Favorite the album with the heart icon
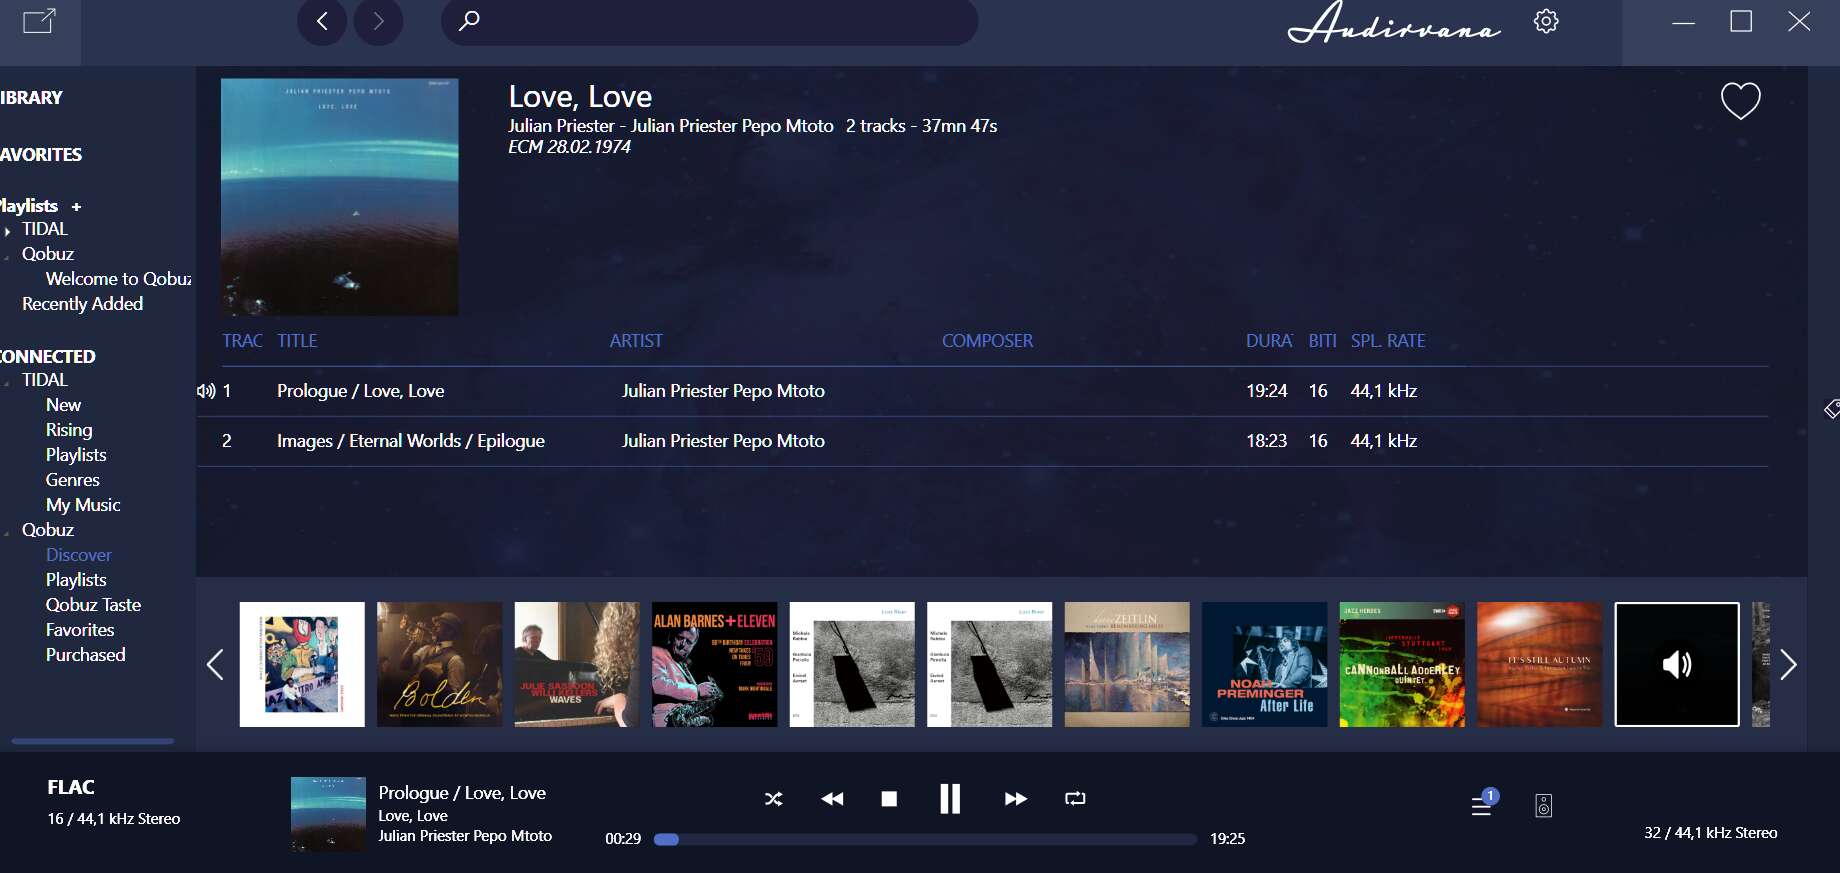Image resolution: width=1840 pixels, height=873 pixels. pyautogui.click(x=1740, y=100)
